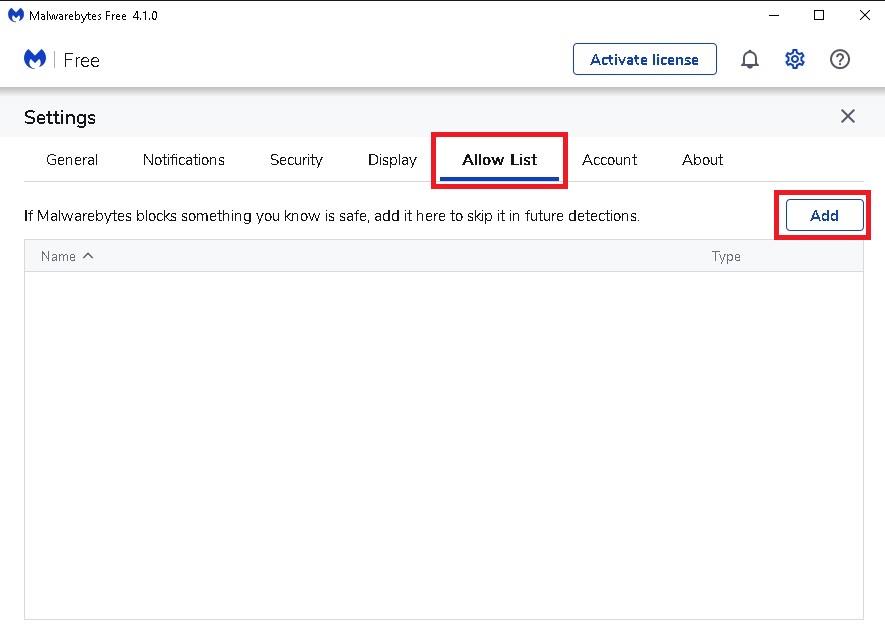Click the settings gear icon

pyautogui.click(x=795, y=59)
